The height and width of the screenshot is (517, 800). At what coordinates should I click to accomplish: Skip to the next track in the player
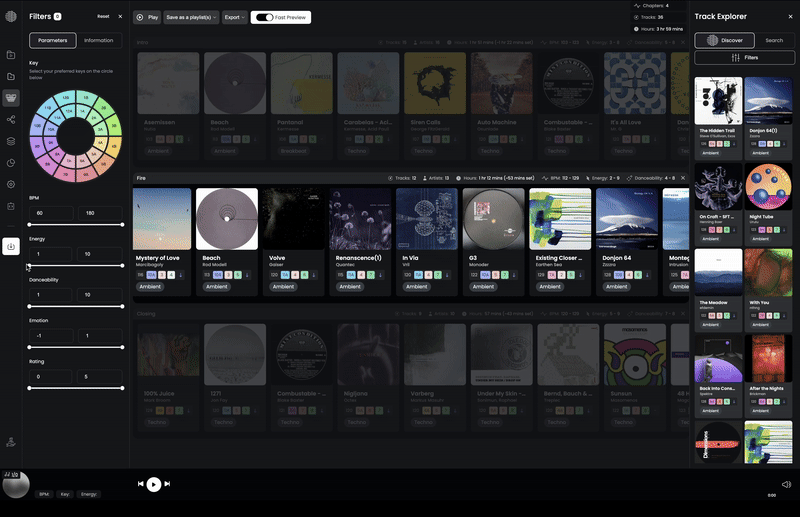coord(167,484)
